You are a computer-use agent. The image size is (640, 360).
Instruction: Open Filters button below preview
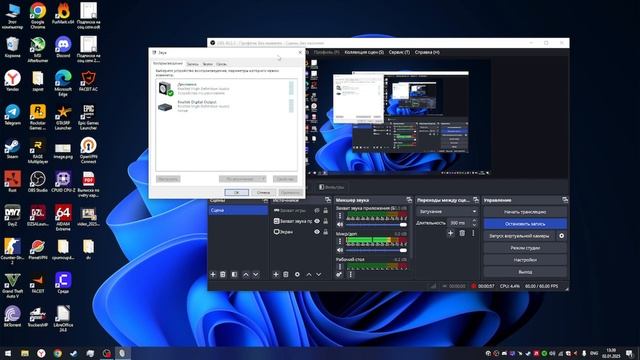point(331,187)
